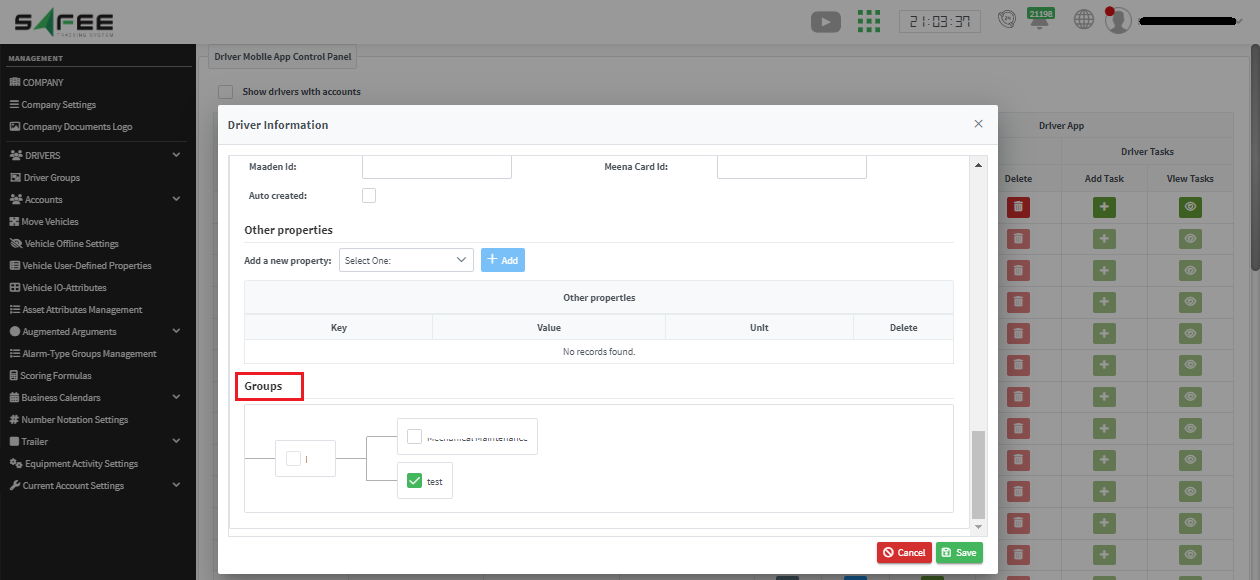Click the Move Vehicles truck icon
Viewport: 1260px width, 580px height.
pyautogui.click(x=15, y=222)
